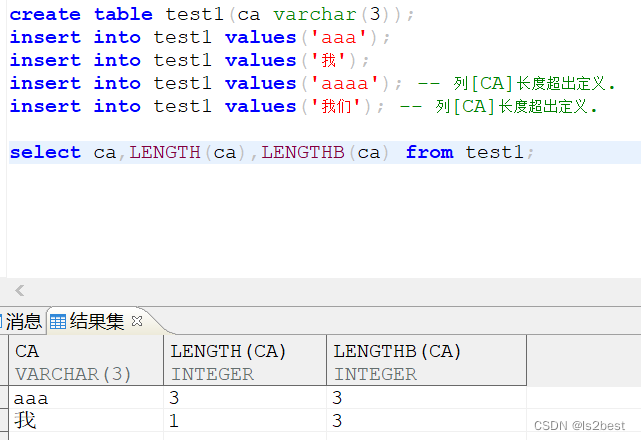The image size is (641, 440).
Task: Select the 结果集 results tab
Action: [x=96, y=321]
